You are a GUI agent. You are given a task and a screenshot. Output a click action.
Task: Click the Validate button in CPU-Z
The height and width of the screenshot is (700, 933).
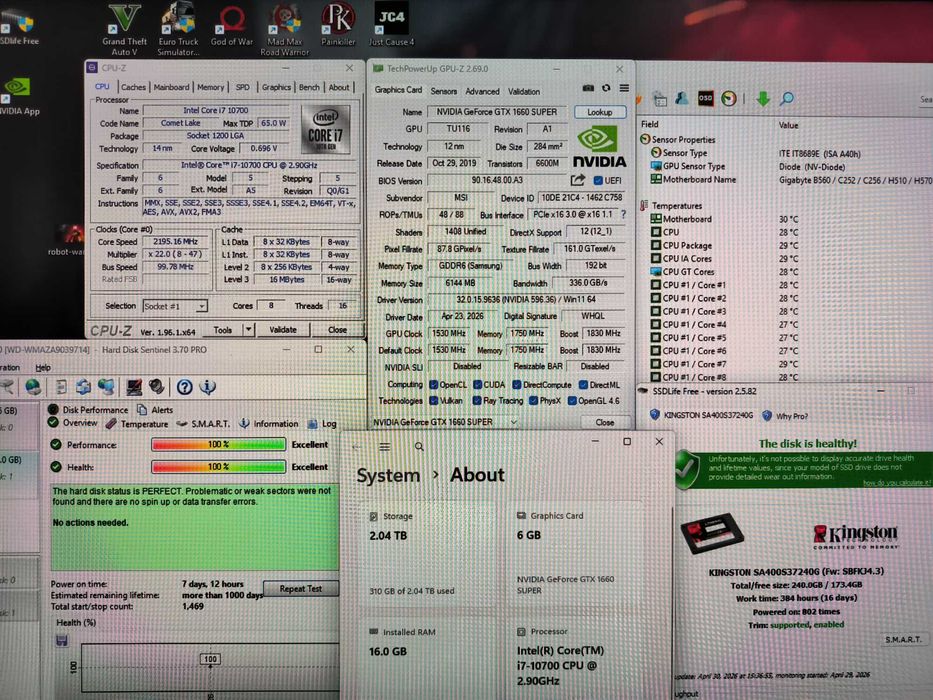(283, 329)
